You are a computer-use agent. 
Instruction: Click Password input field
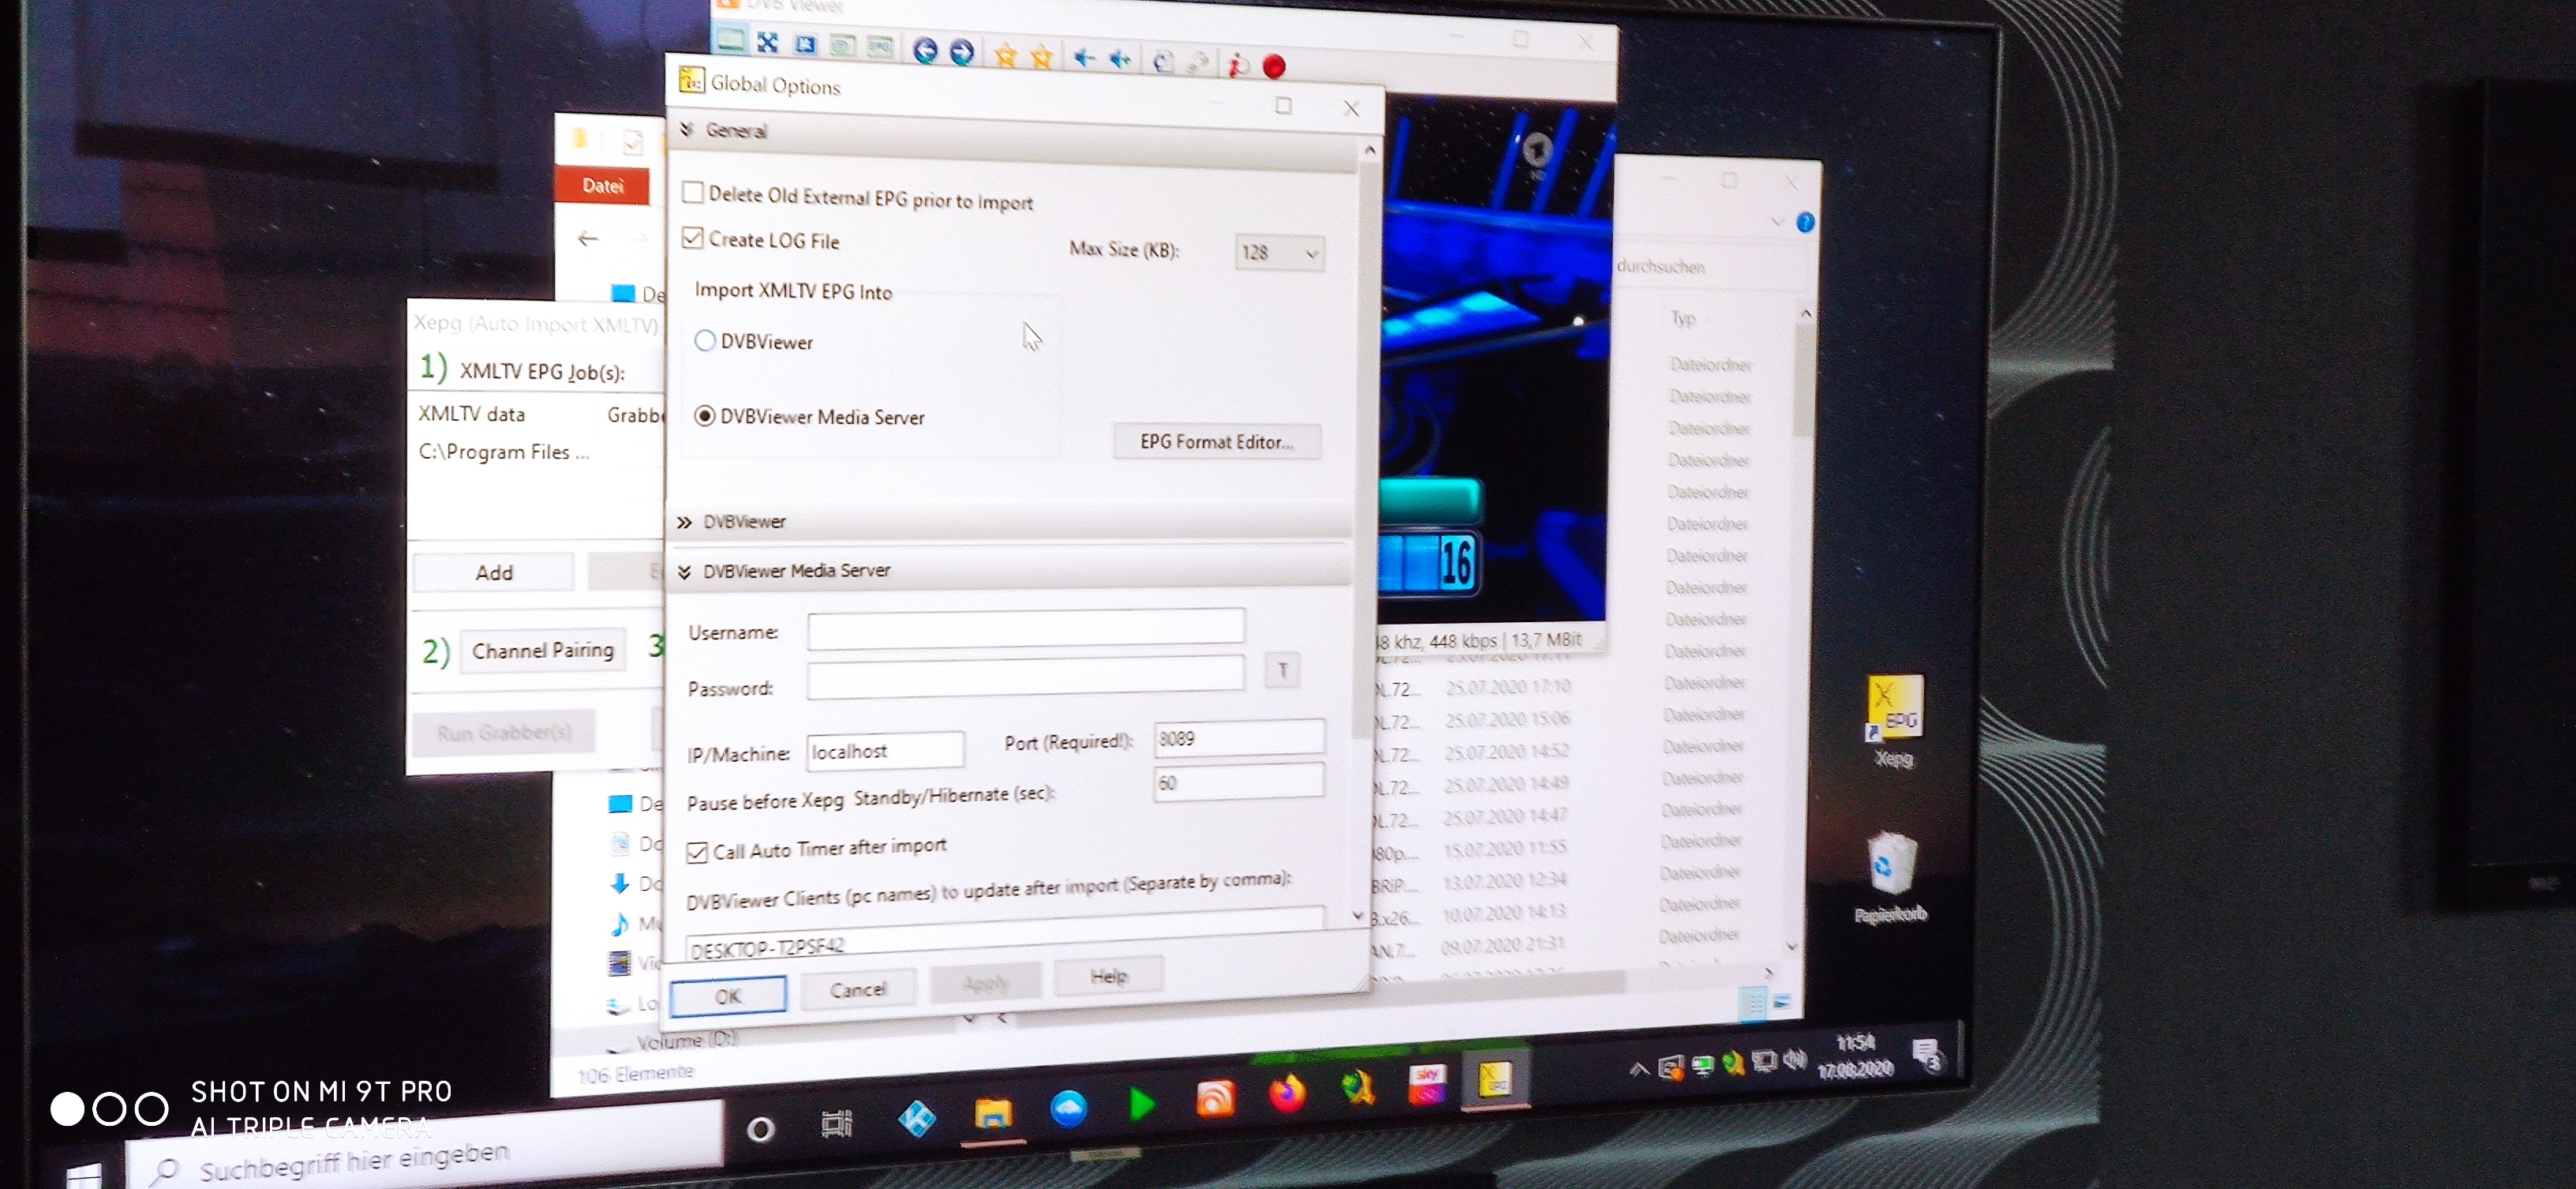(1026, 677)
